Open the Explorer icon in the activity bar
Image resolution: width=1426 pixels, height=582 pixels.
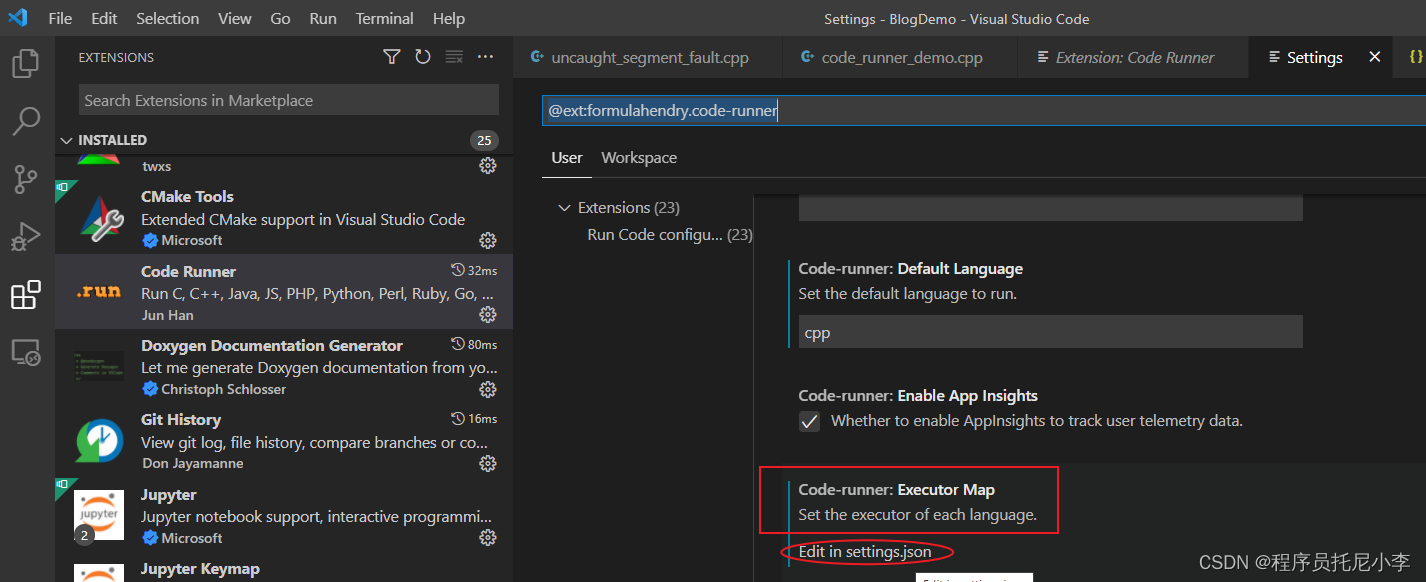point(26,63)
